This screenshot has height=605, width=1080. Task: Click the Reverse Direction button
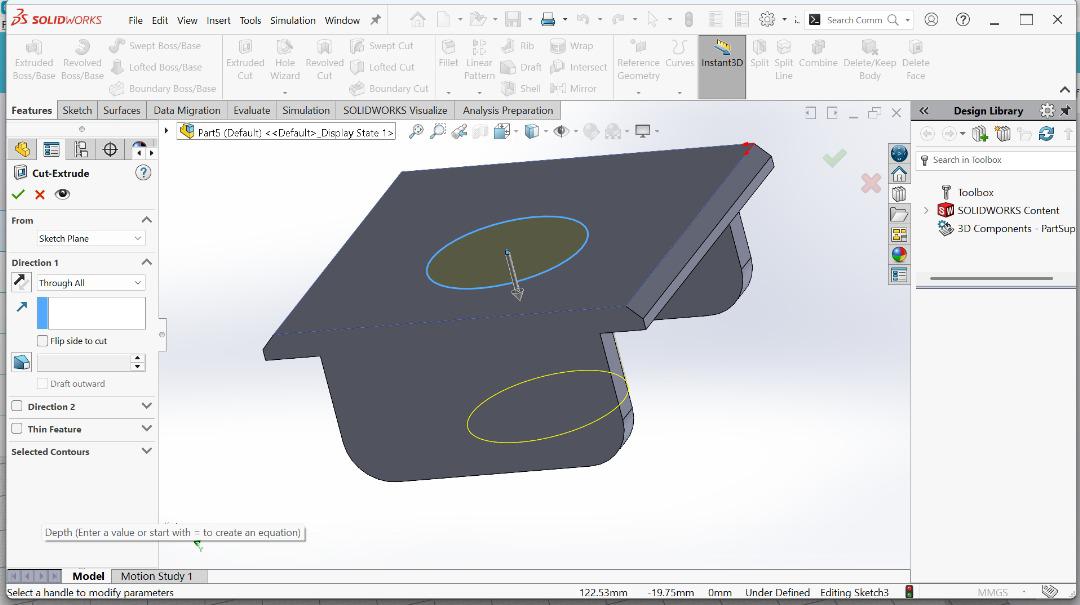point(21,282)
